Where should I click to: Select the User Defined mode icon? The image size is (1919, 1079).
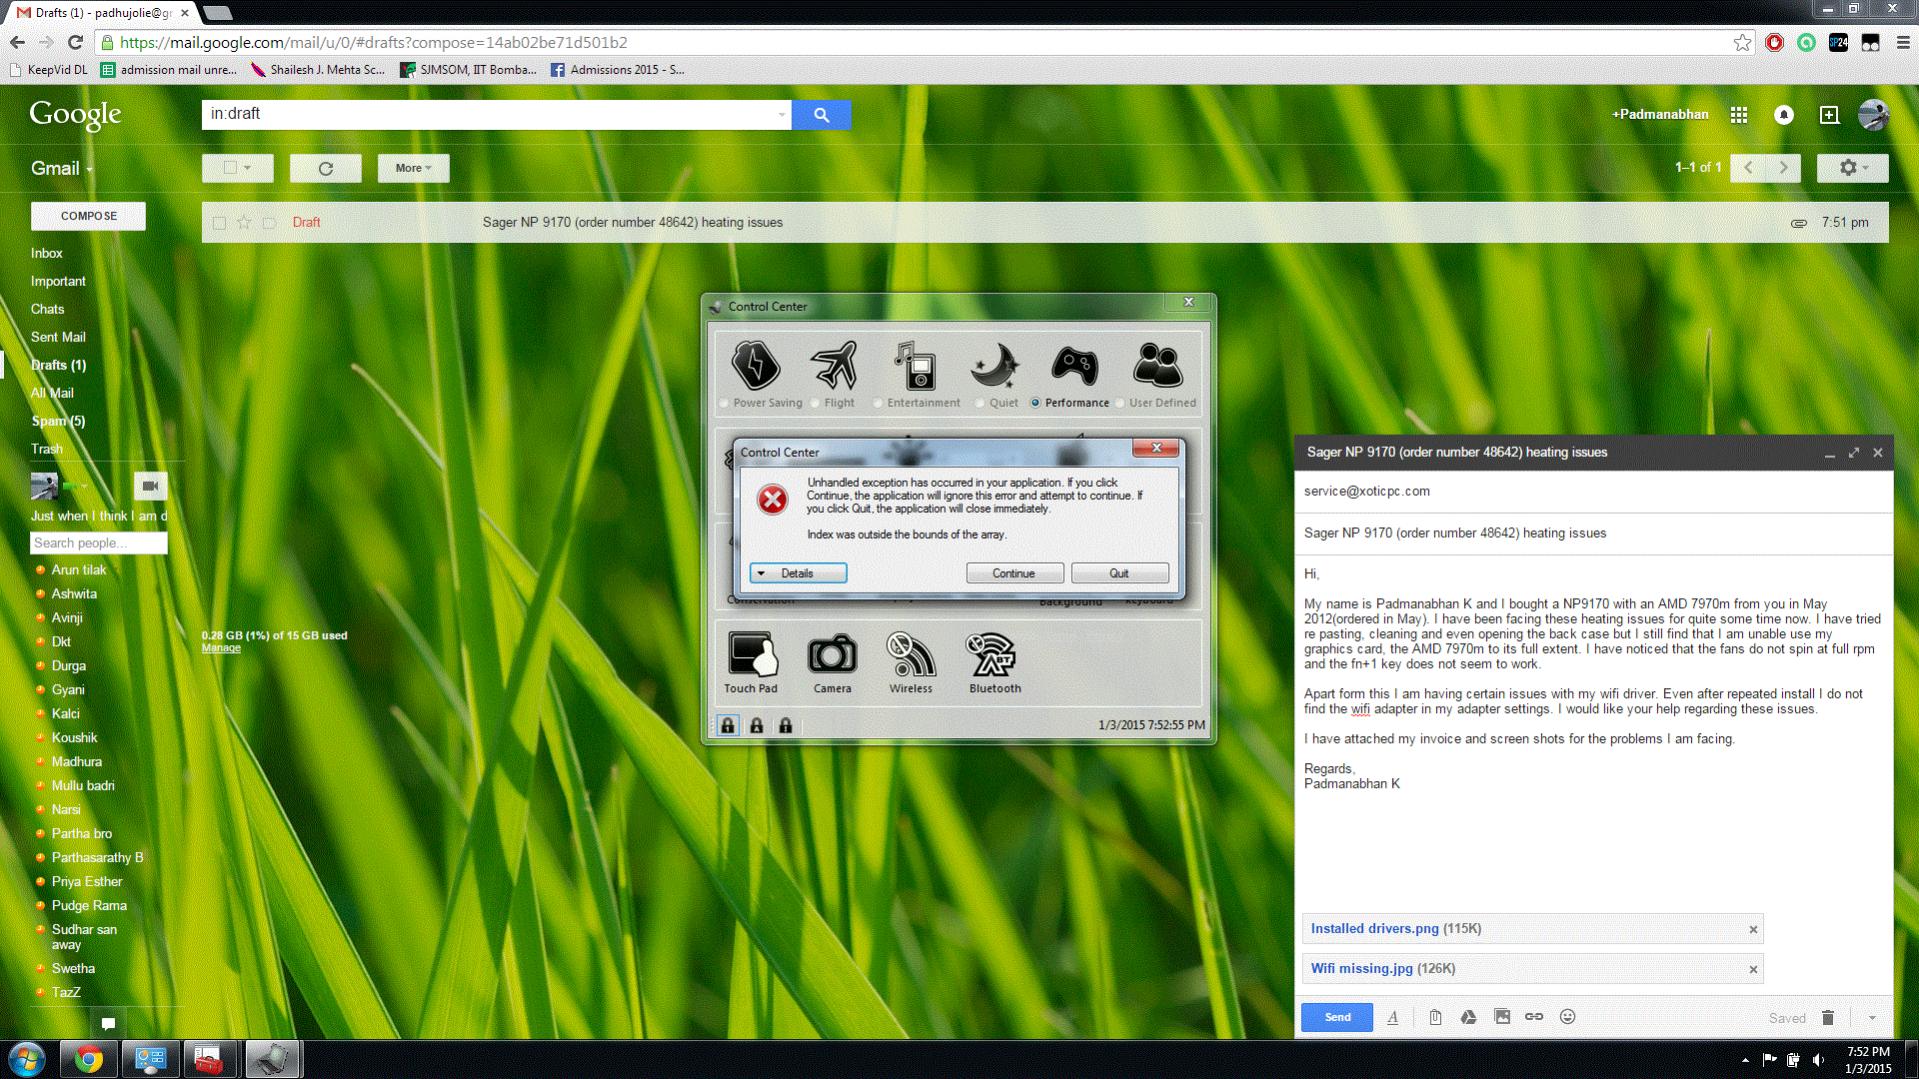[1157, 365]
